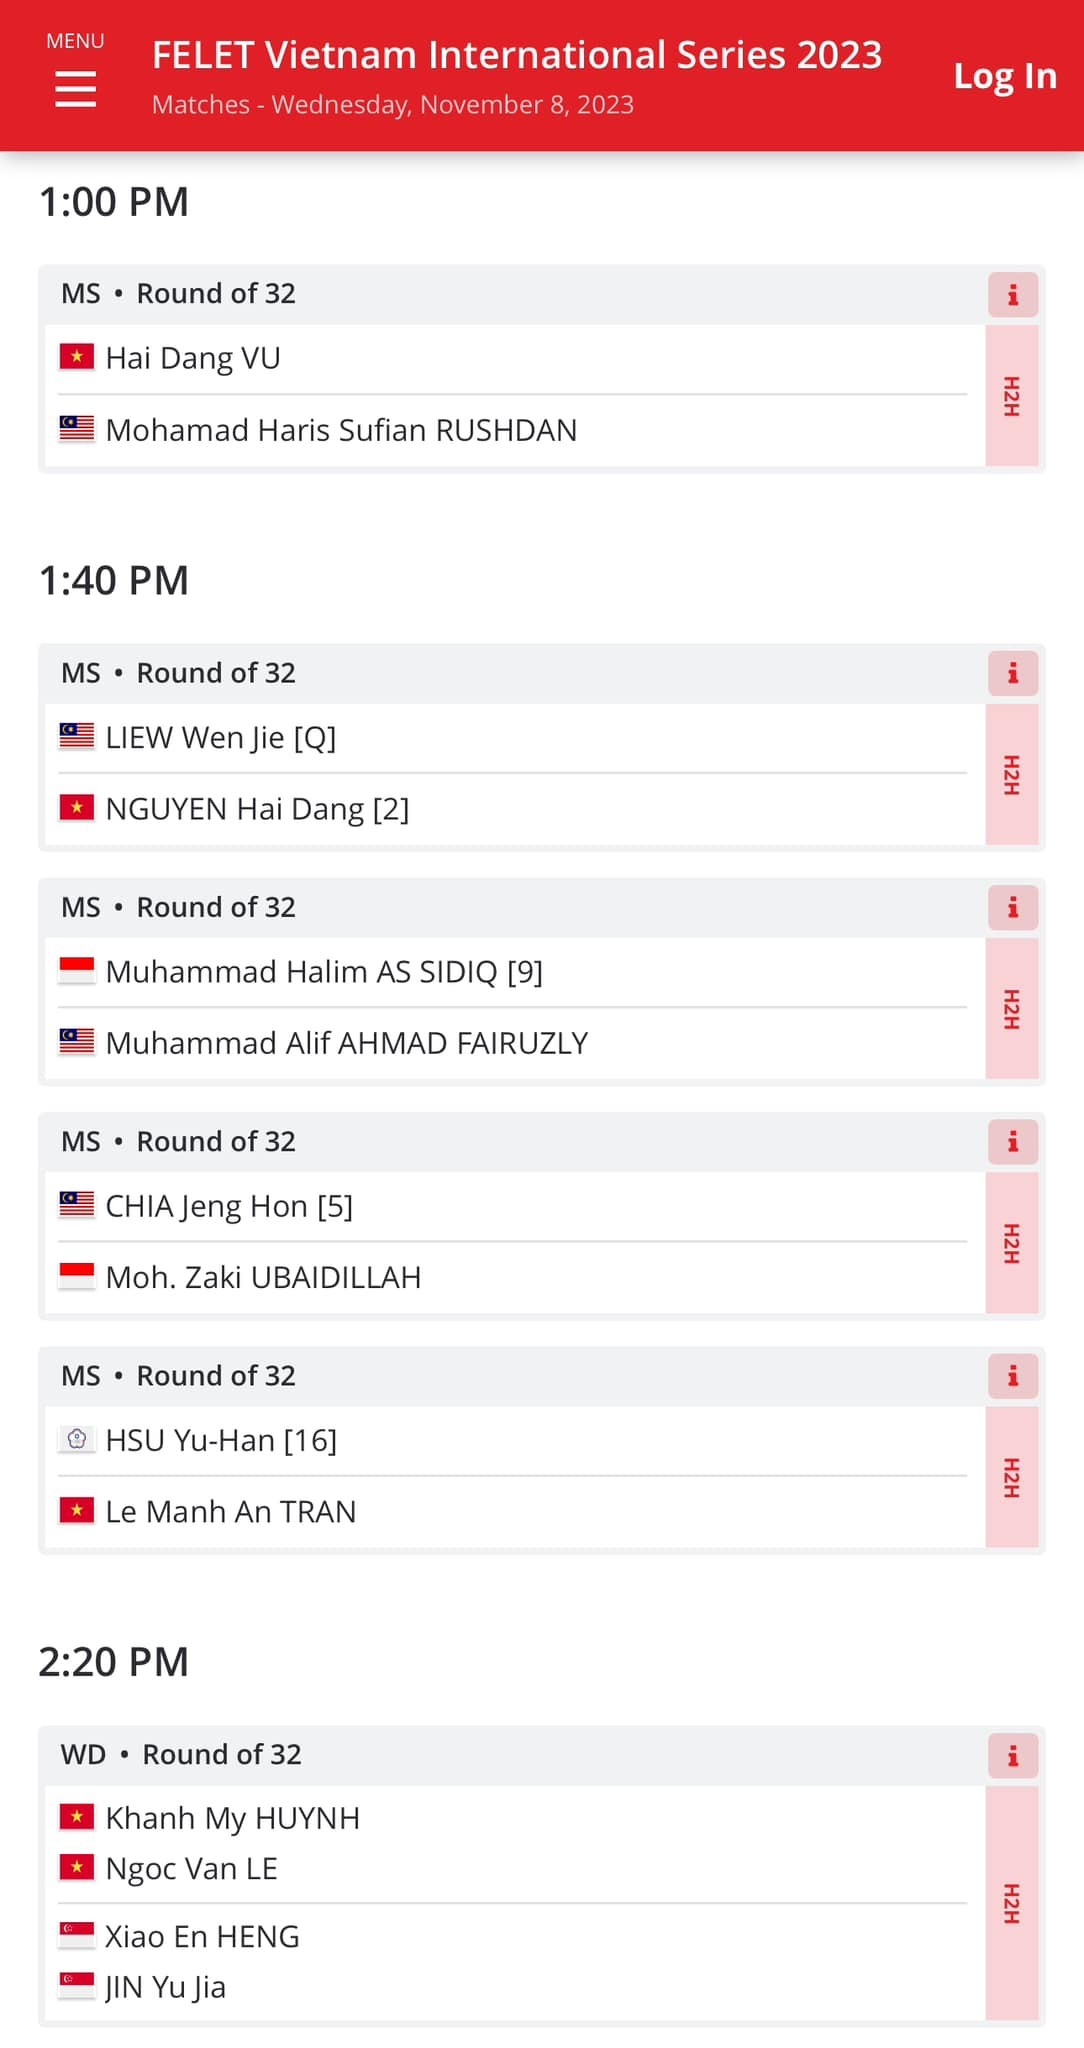Open player Mohamad Haris Sufian RUSHDAN
Viewport: 1084px width, 2048px height.
pyautogui.click(x=341, y=430)
